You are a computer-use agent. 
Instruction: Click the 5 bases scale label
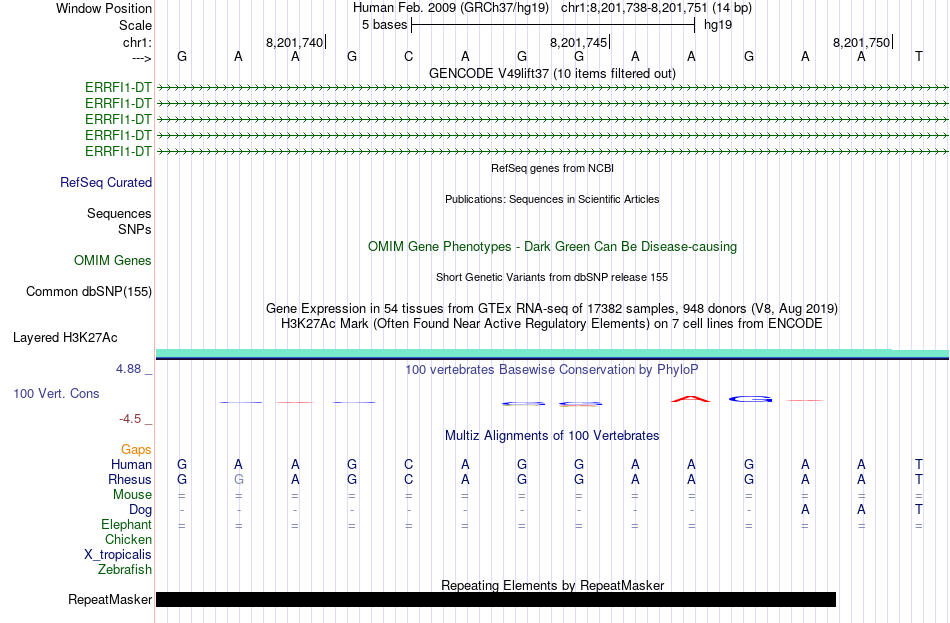point(385,25)
